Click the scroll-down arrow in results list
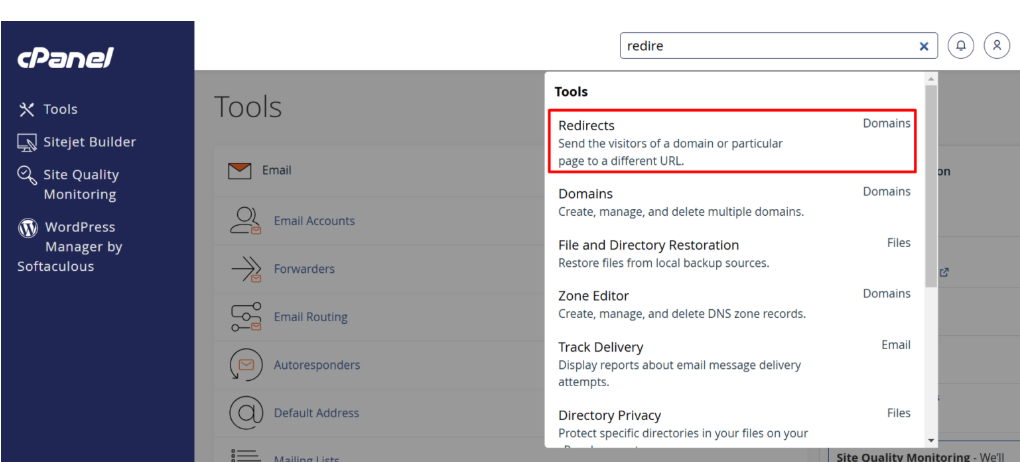Viewport: 1020px width, 462px height. pyautogui.click(x=932, y=439)
